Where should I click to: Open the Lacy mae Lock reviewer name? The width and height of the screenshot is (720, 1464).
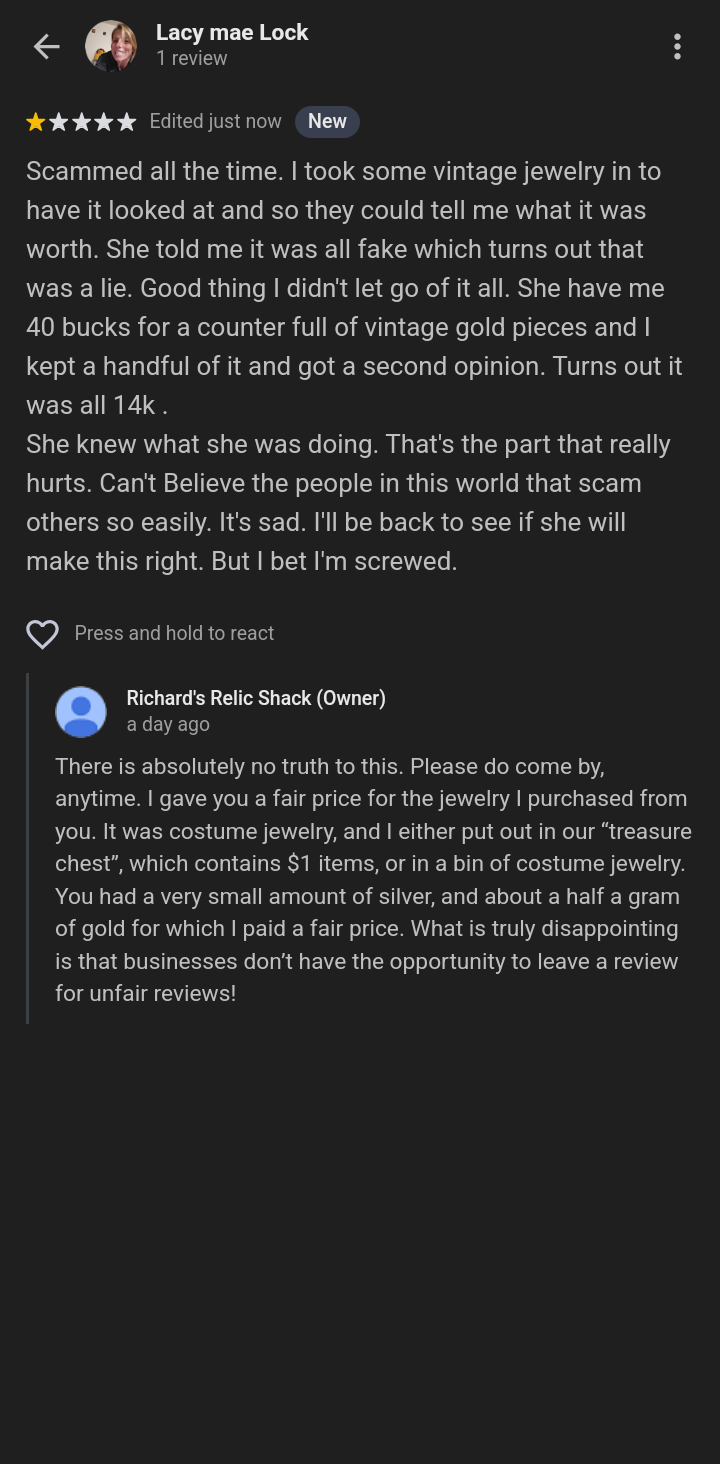pos(232,33)
